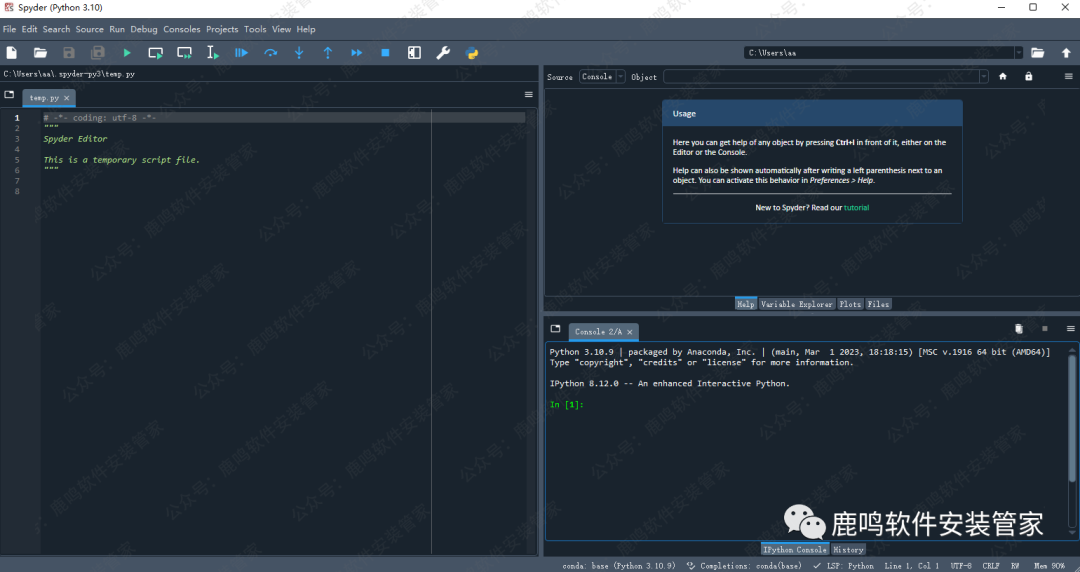Open the Consoles menu
The width and height of the screenshot is (1080, 572).
(x=182, y=29)
